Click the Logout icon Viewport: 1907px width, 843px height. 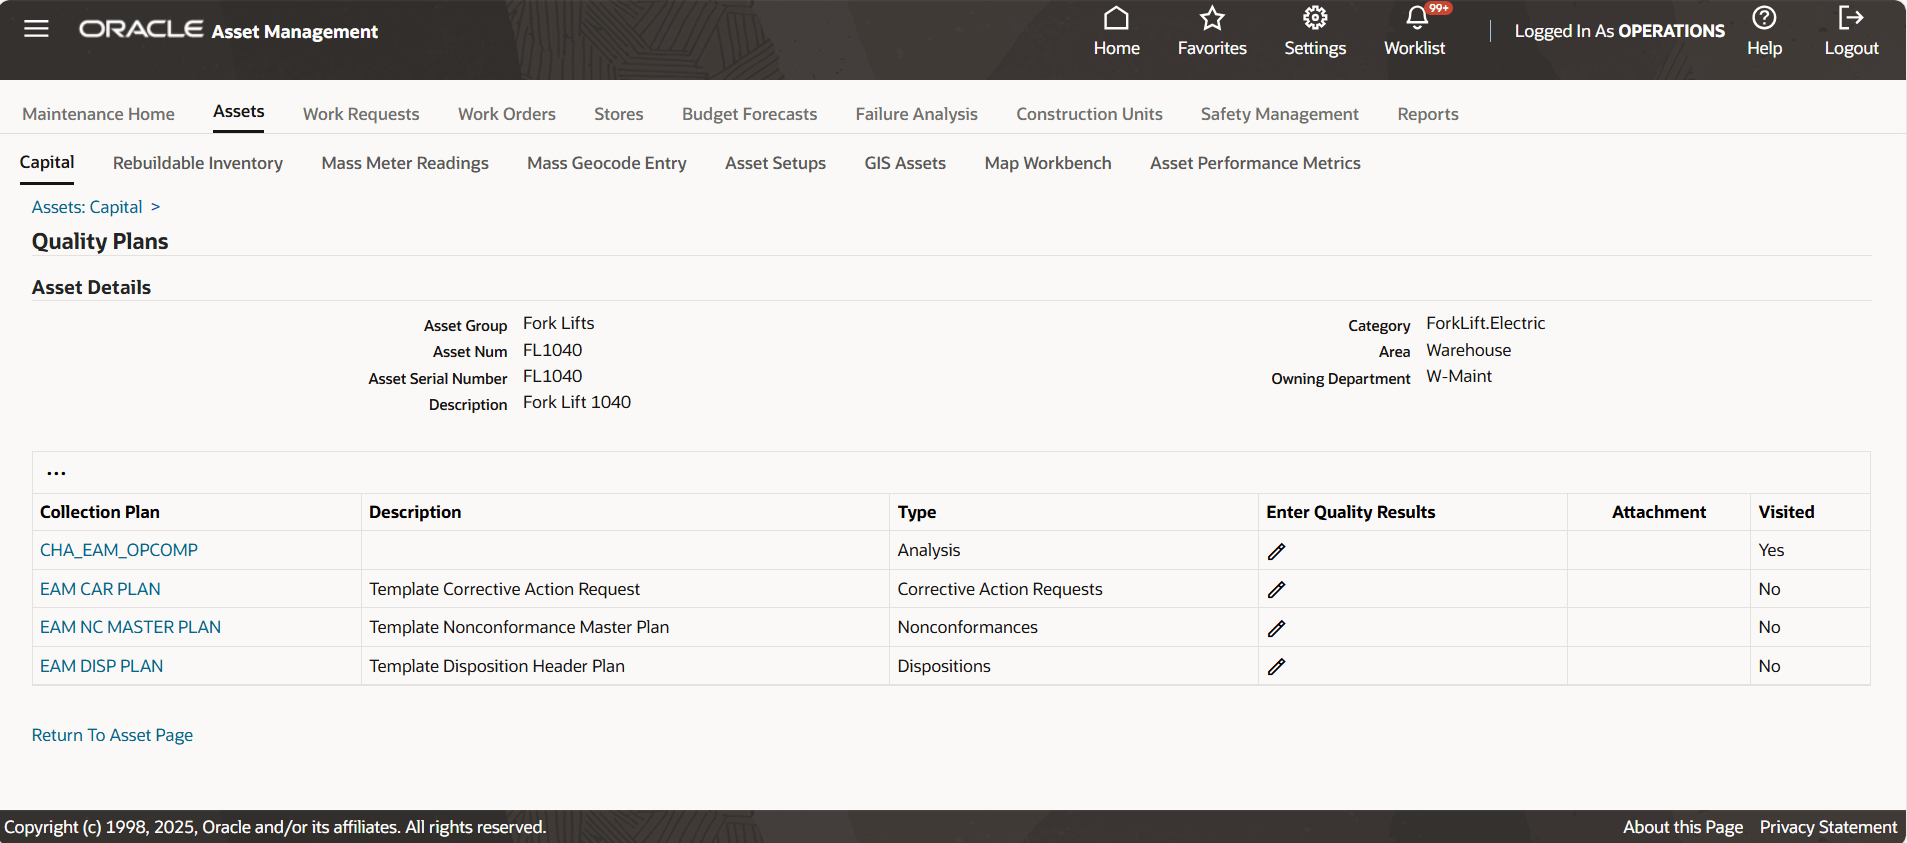[x=1850, y=19]
